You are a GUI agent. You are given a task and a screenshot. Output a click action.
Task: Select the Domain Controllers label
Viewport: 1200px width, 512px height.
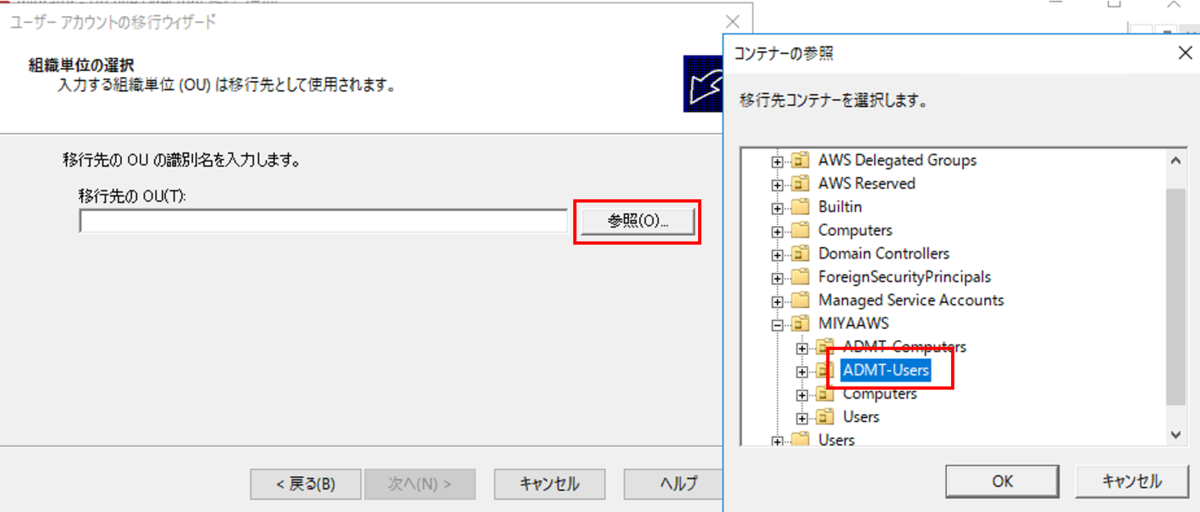884,254
